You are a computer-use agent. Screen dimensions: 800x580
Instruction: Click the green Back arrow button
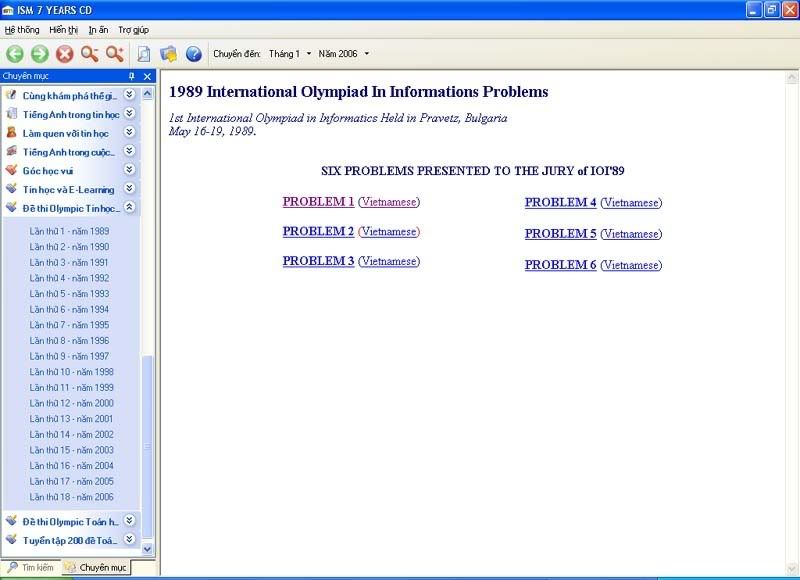tap(15, 54)
